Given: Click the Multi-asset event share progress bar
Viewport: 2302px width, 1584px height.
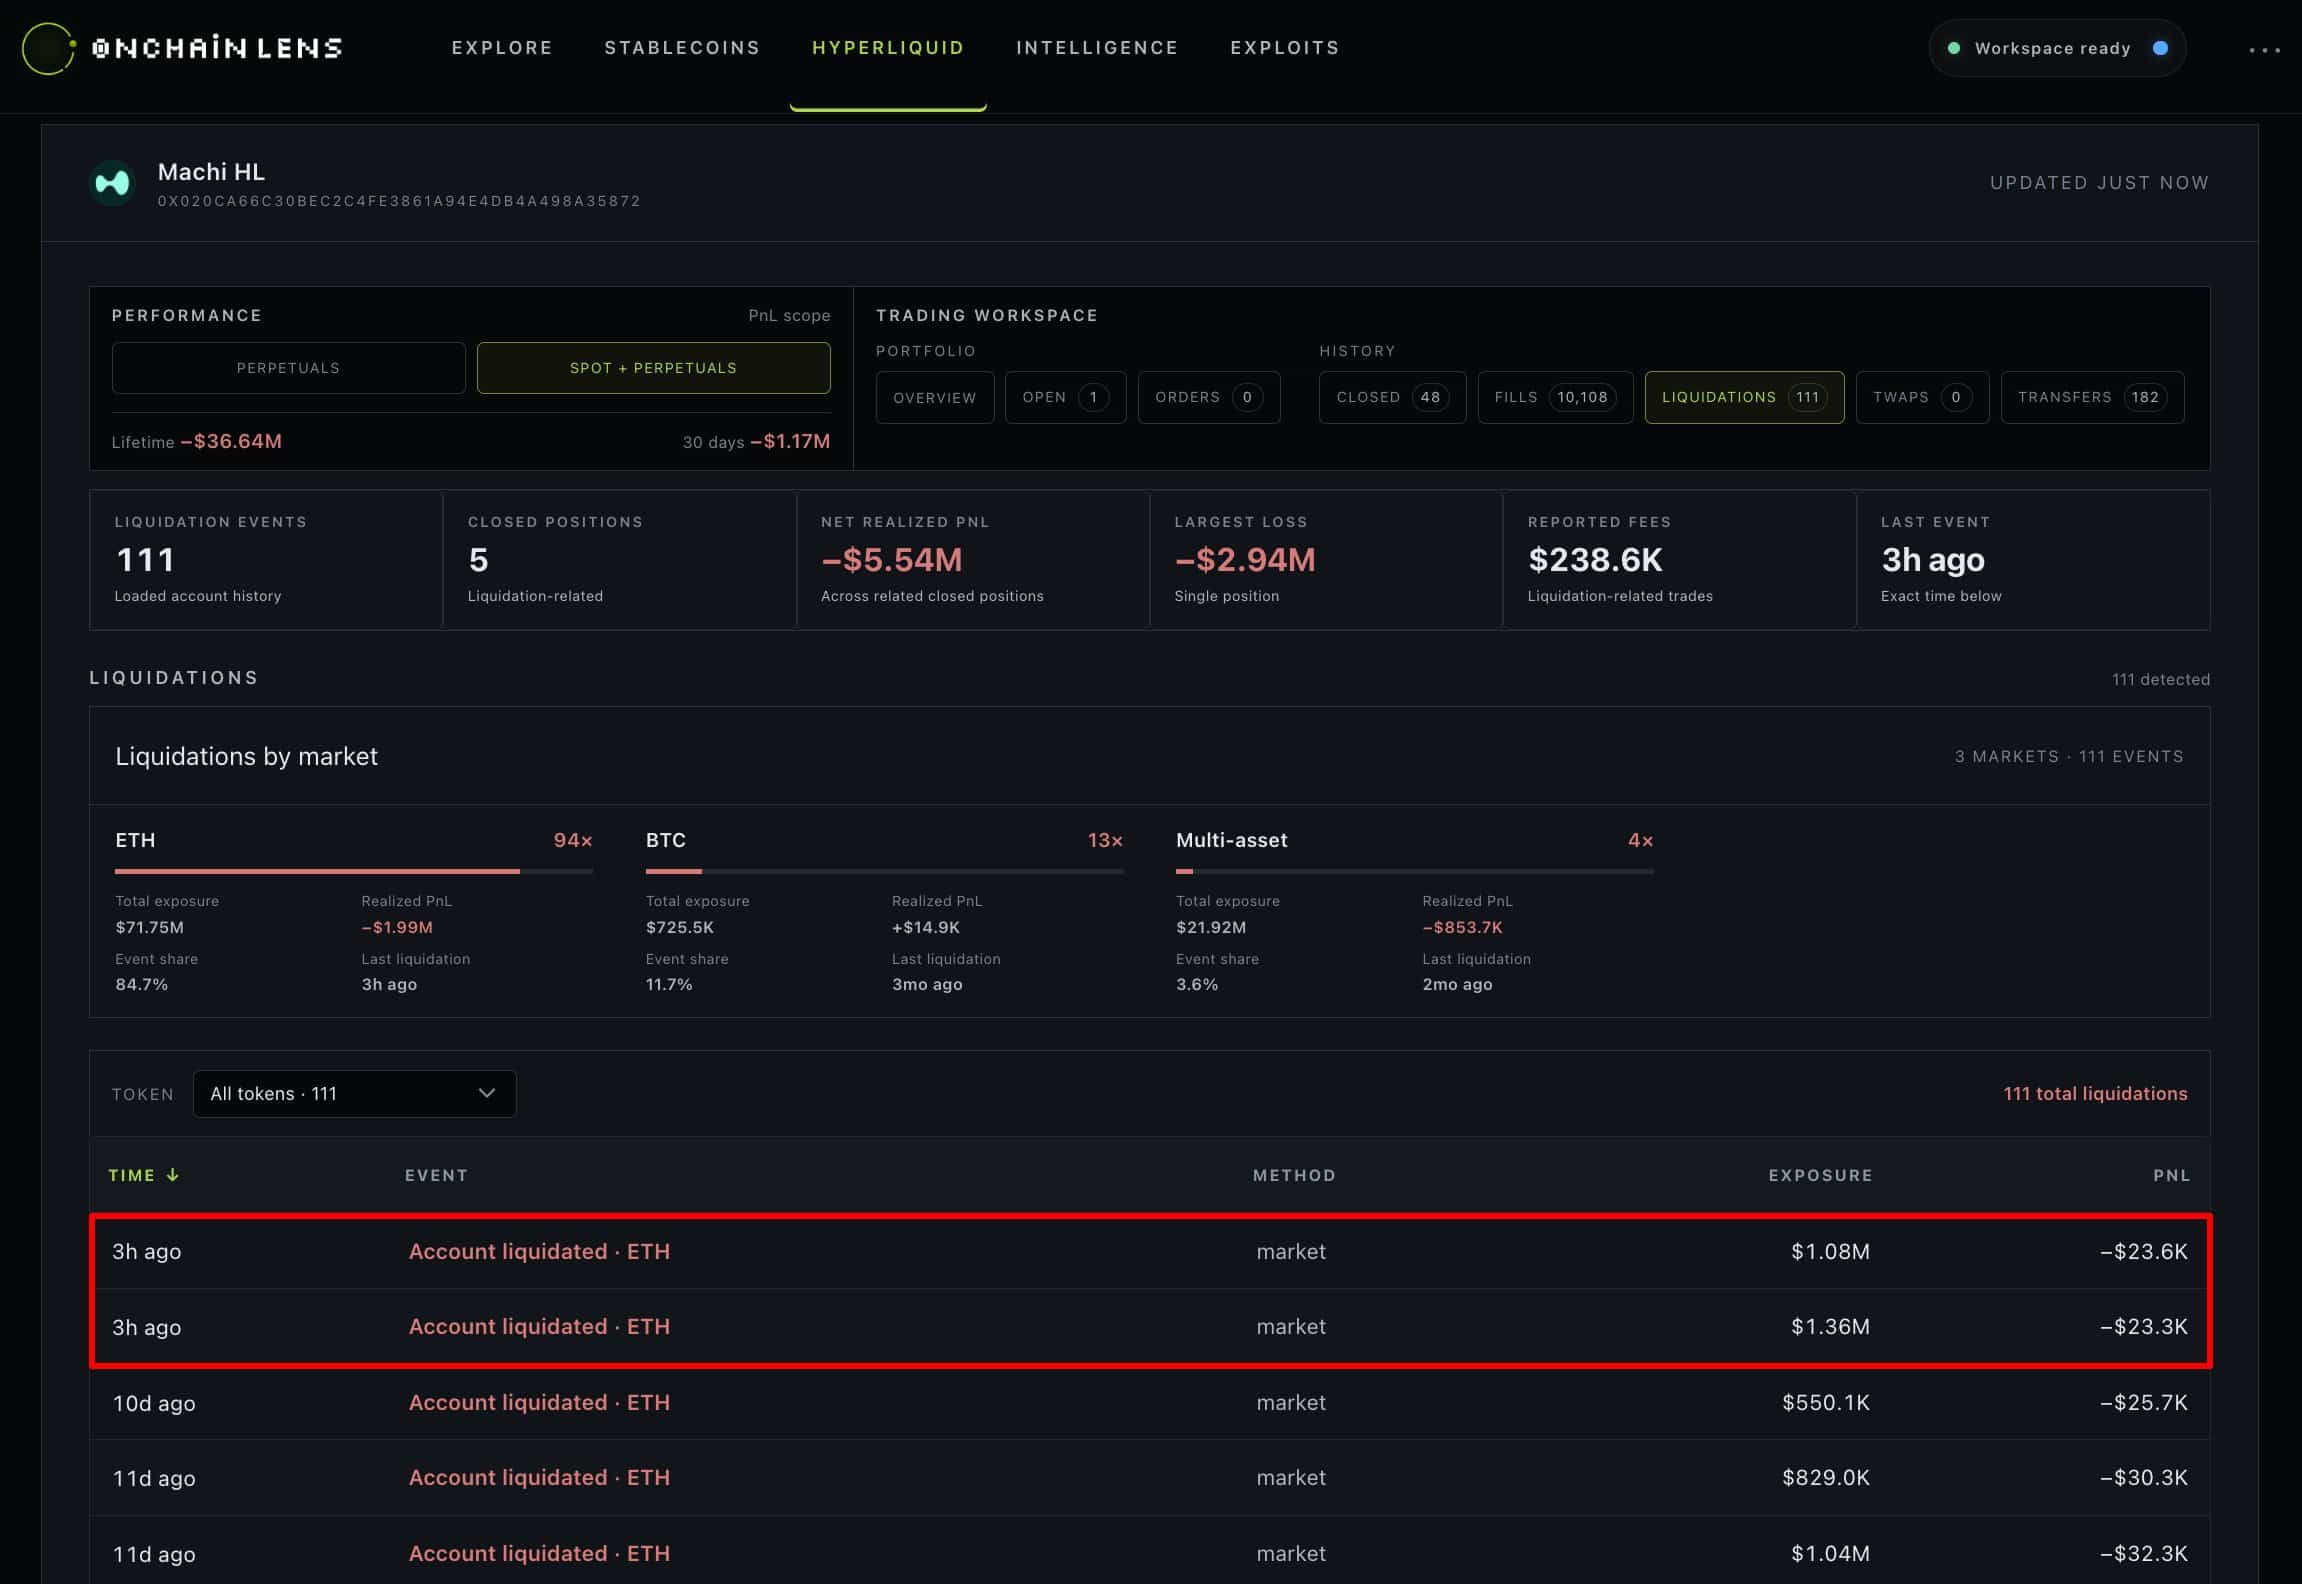Looking at the screenshot, I should pos(1414,871).
